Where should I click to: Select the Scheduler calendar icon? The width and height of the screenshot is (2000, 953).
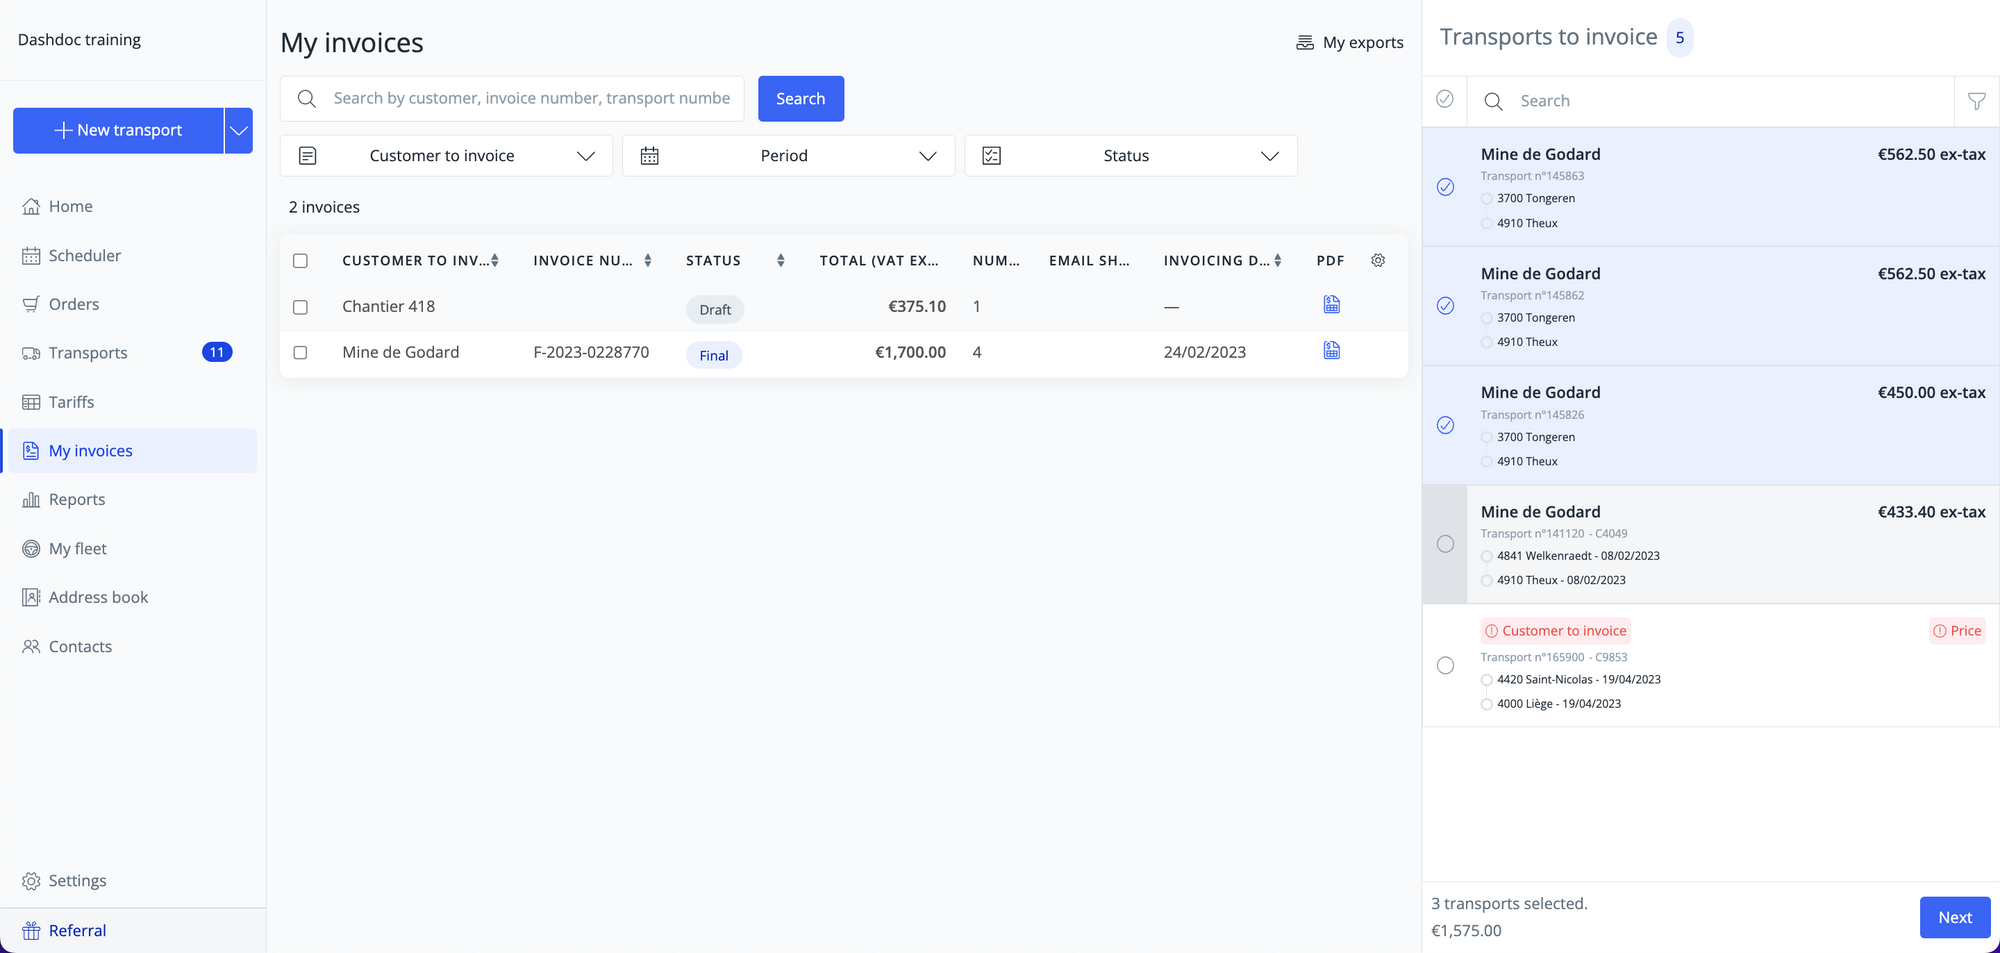tap(31, 255)
